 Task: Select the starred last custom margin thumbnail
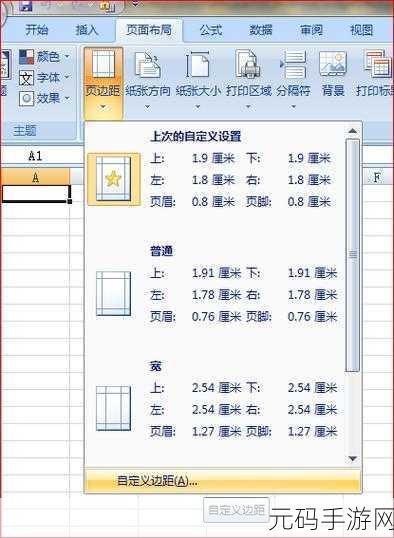(114, 179)
